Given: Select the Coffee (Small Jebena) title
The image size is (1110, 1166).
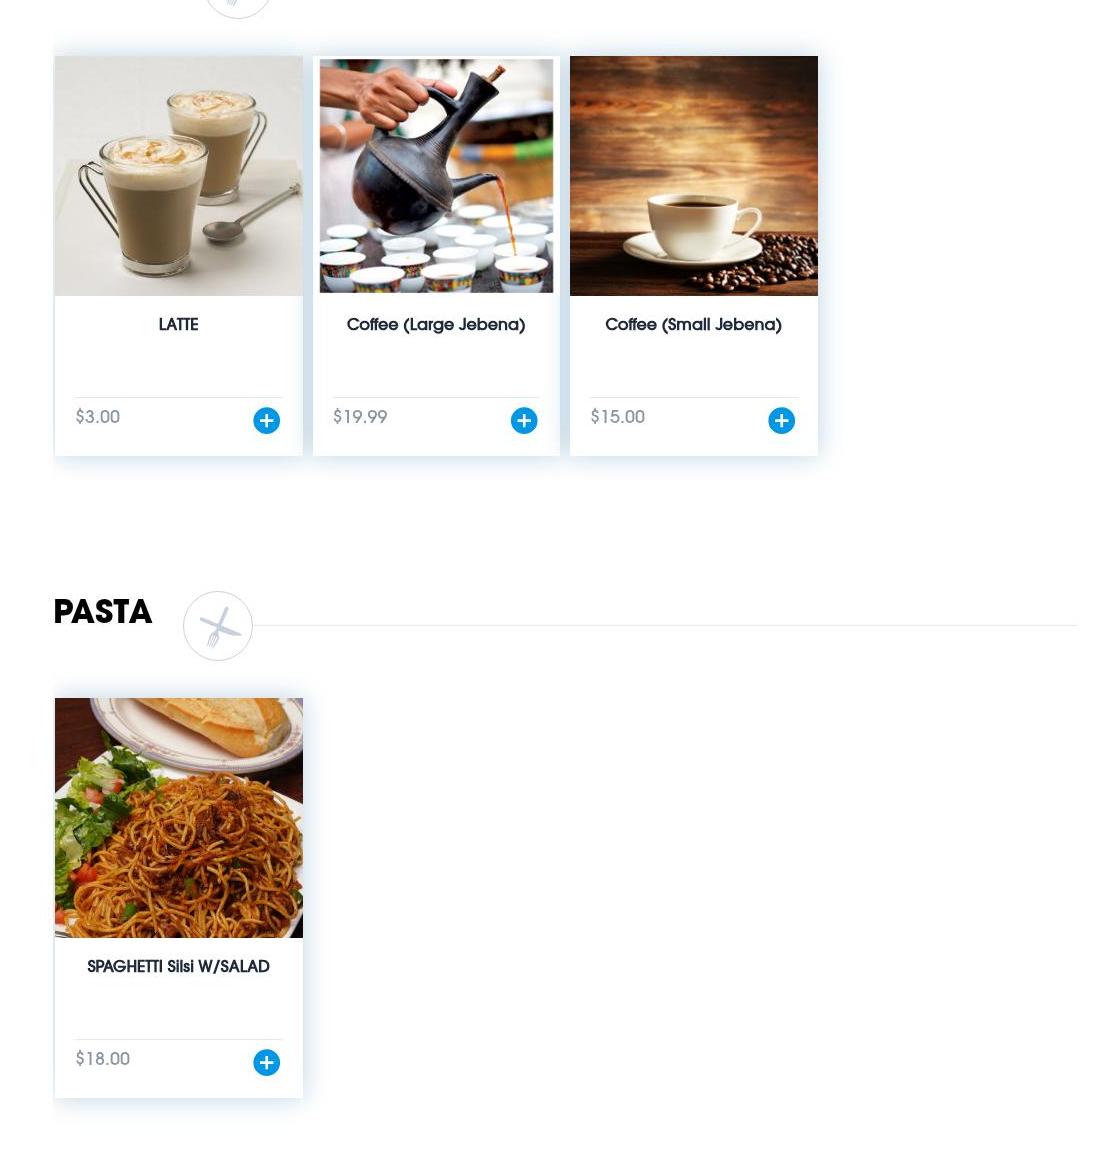Looking at the screenshot, I should coord(694,325).
